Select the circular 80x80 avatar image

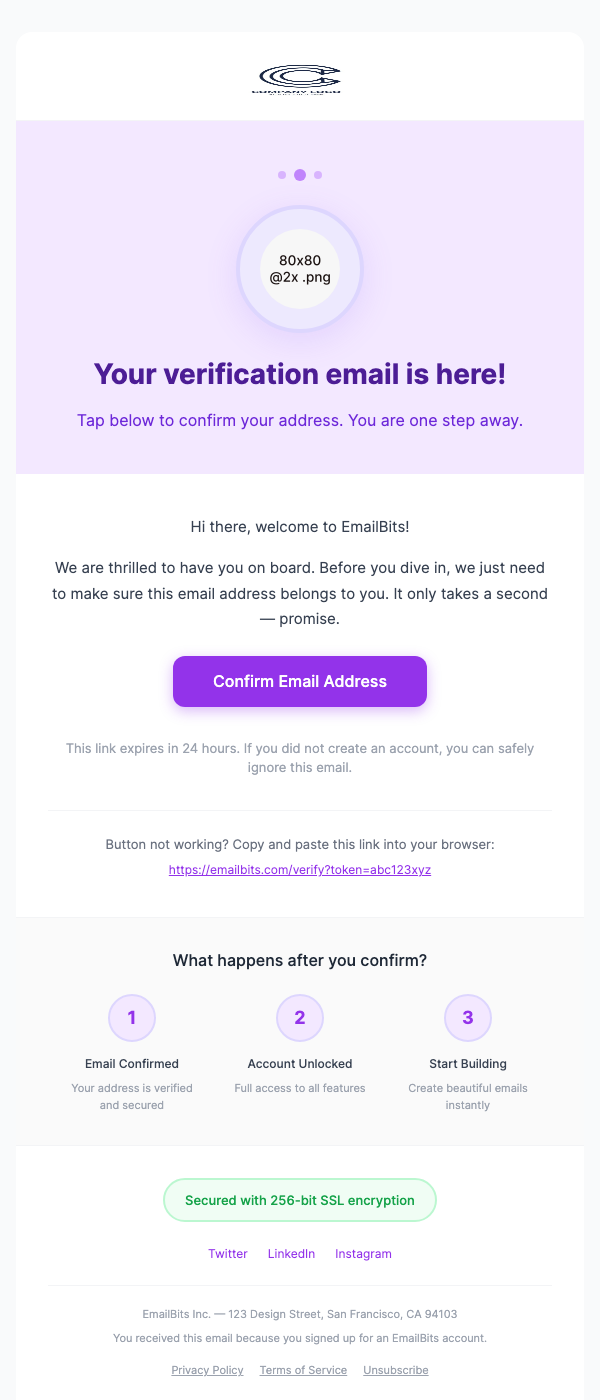point(299,270)
